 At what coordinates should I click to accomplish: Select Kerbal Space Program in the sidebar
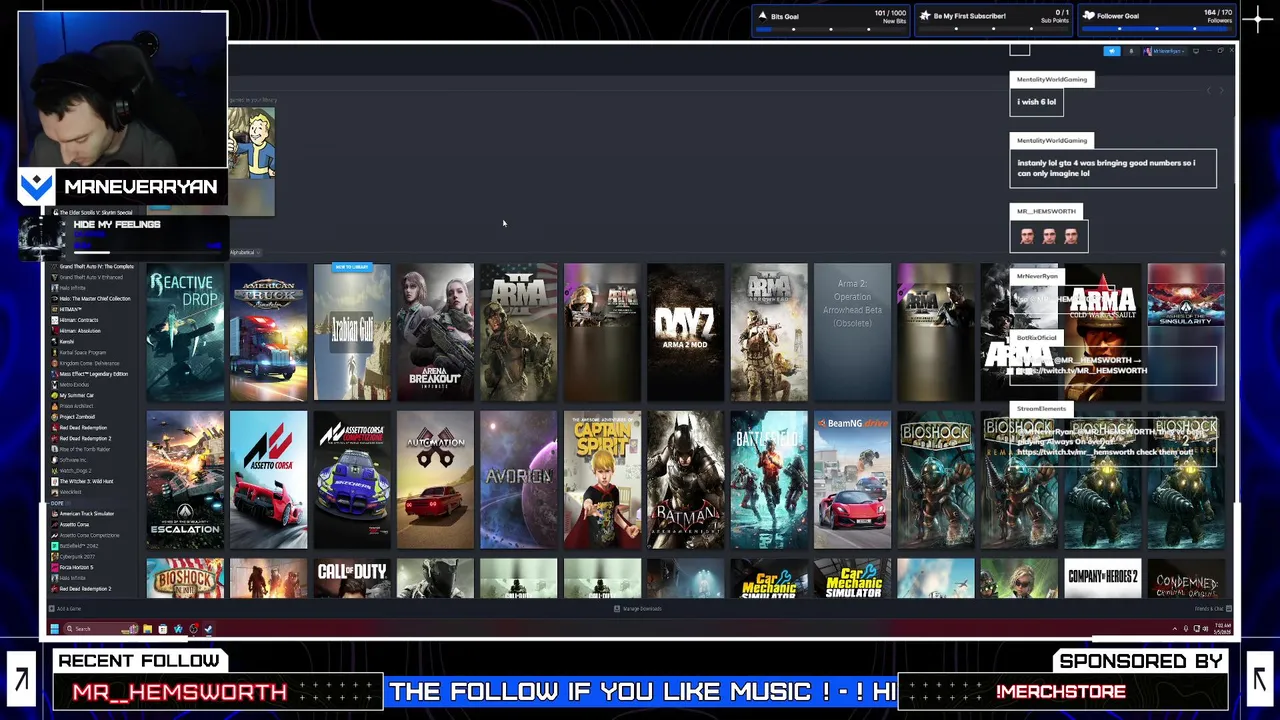78,352
